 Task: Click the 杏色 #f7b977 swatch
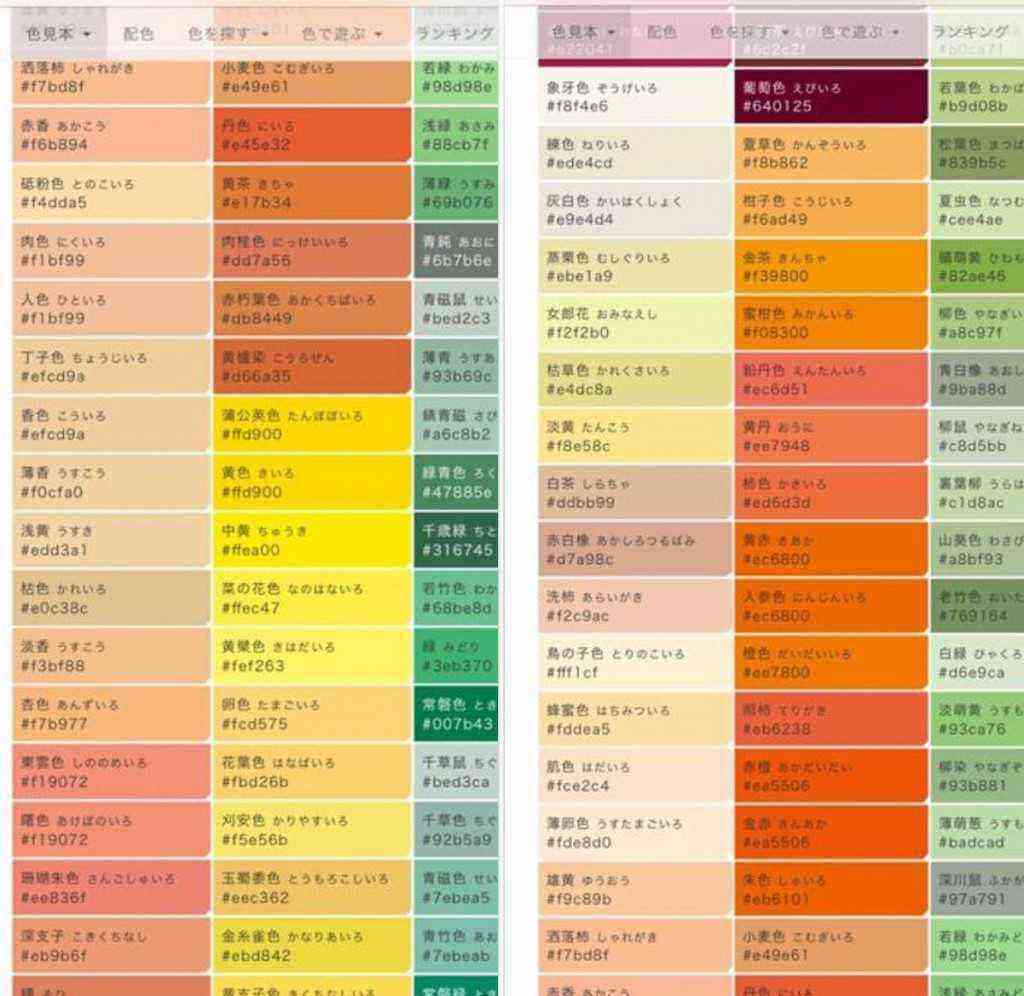(110, 714)
